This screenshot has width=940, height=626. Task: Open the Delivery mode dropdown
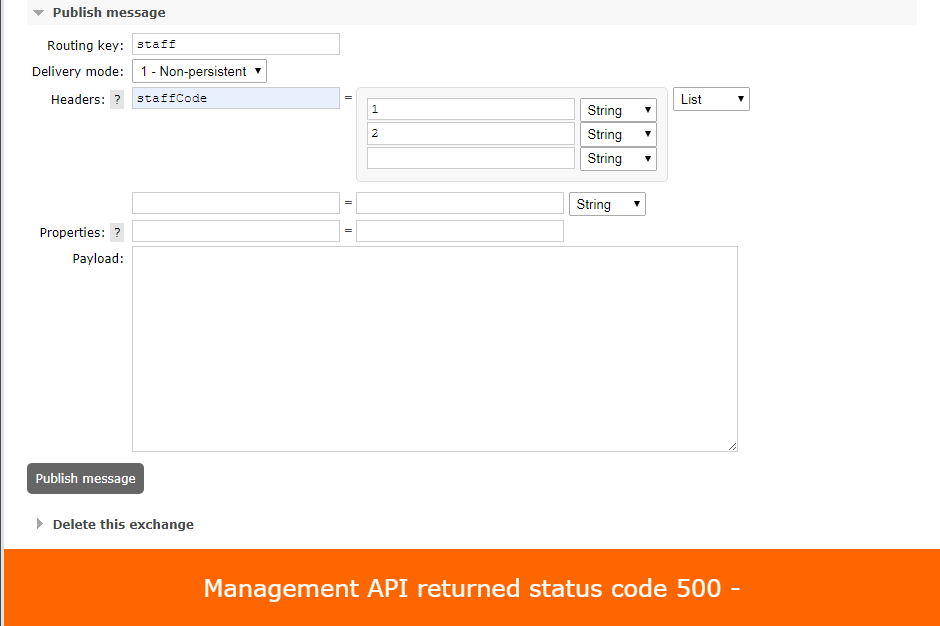point(199,71)
